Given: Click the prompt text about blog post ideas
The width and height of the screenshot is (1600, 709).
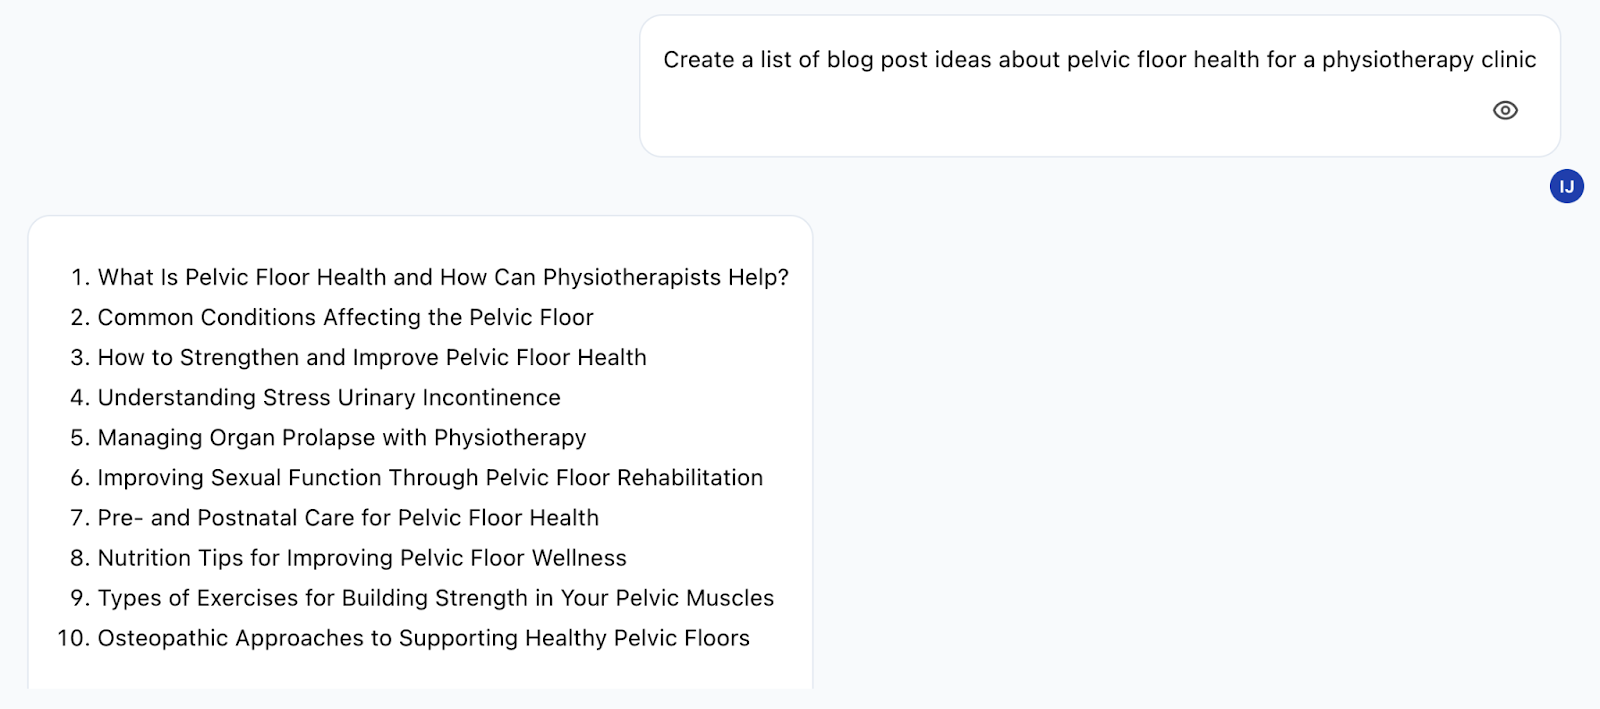Looking at the screenshot, I should [x=1098, y=60].
